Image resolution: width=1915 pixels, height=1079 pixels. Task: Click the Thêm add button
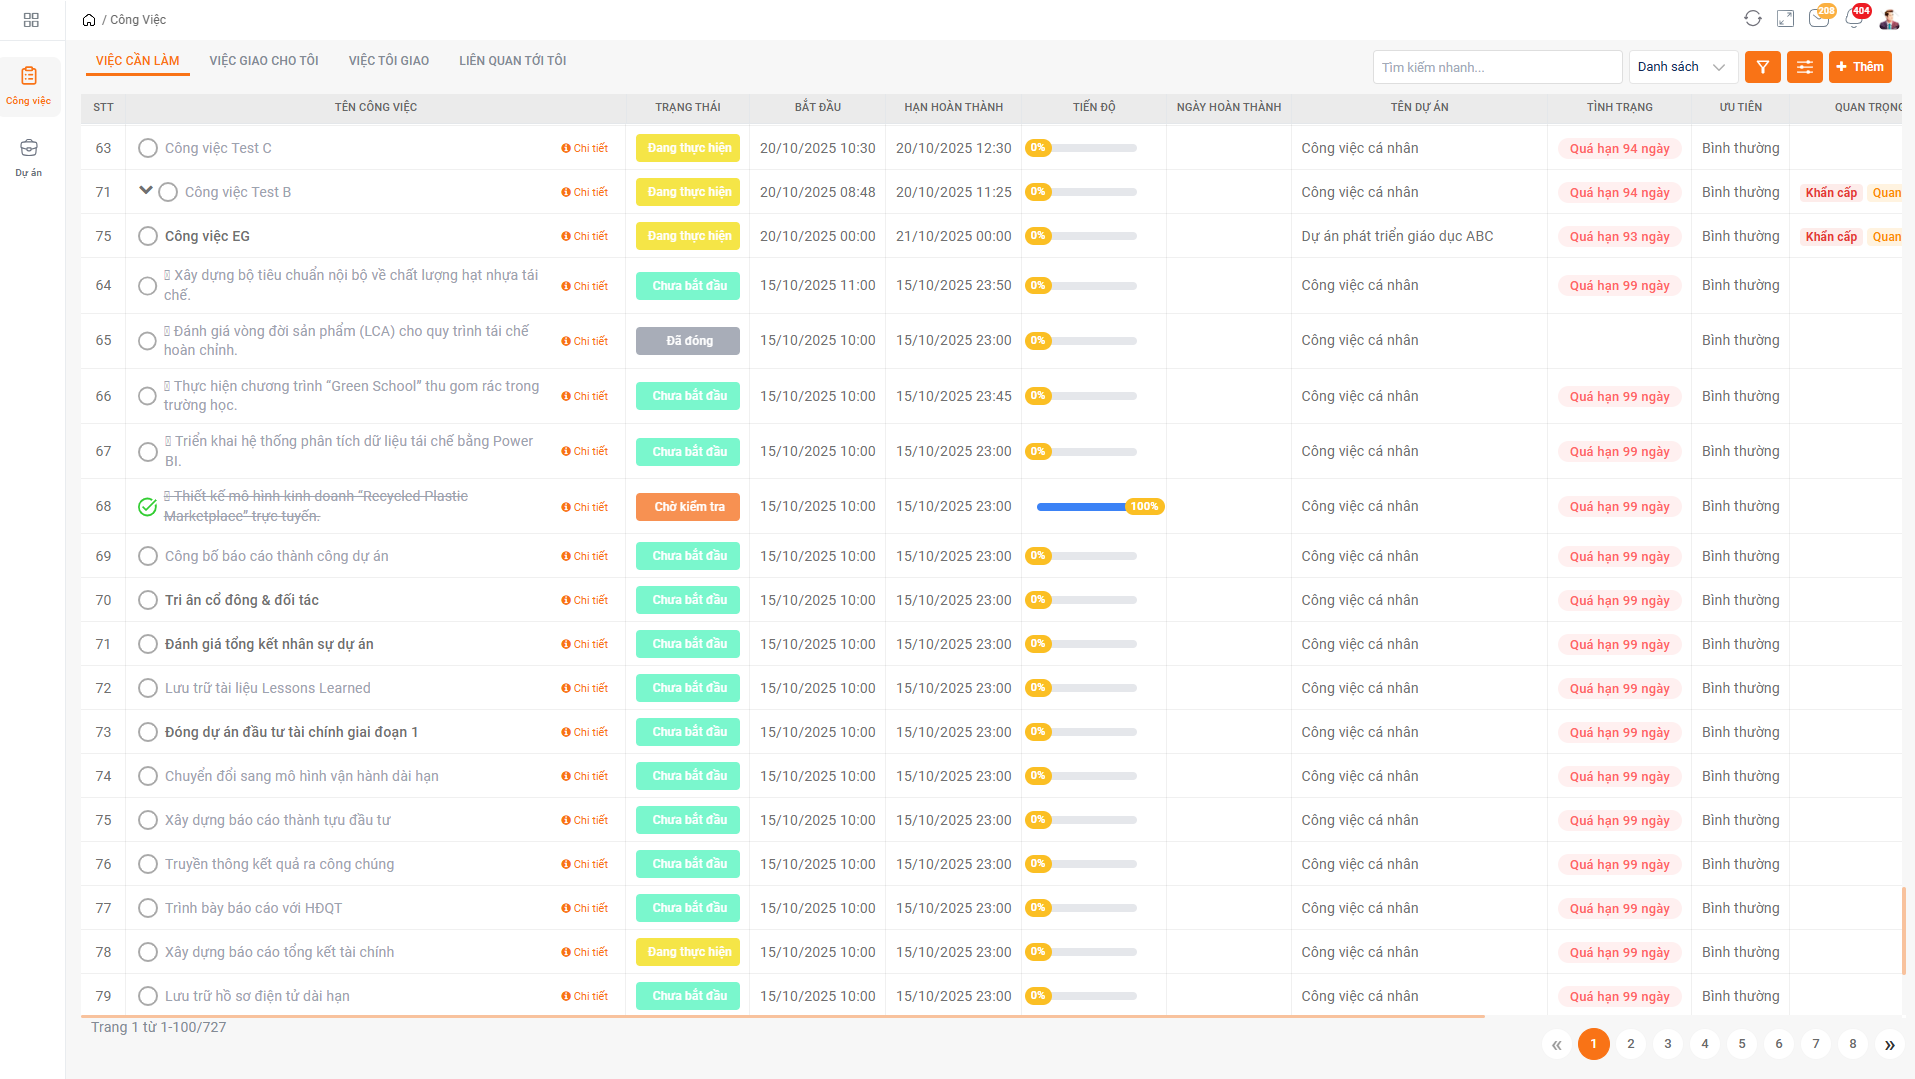pos(1860,67)
